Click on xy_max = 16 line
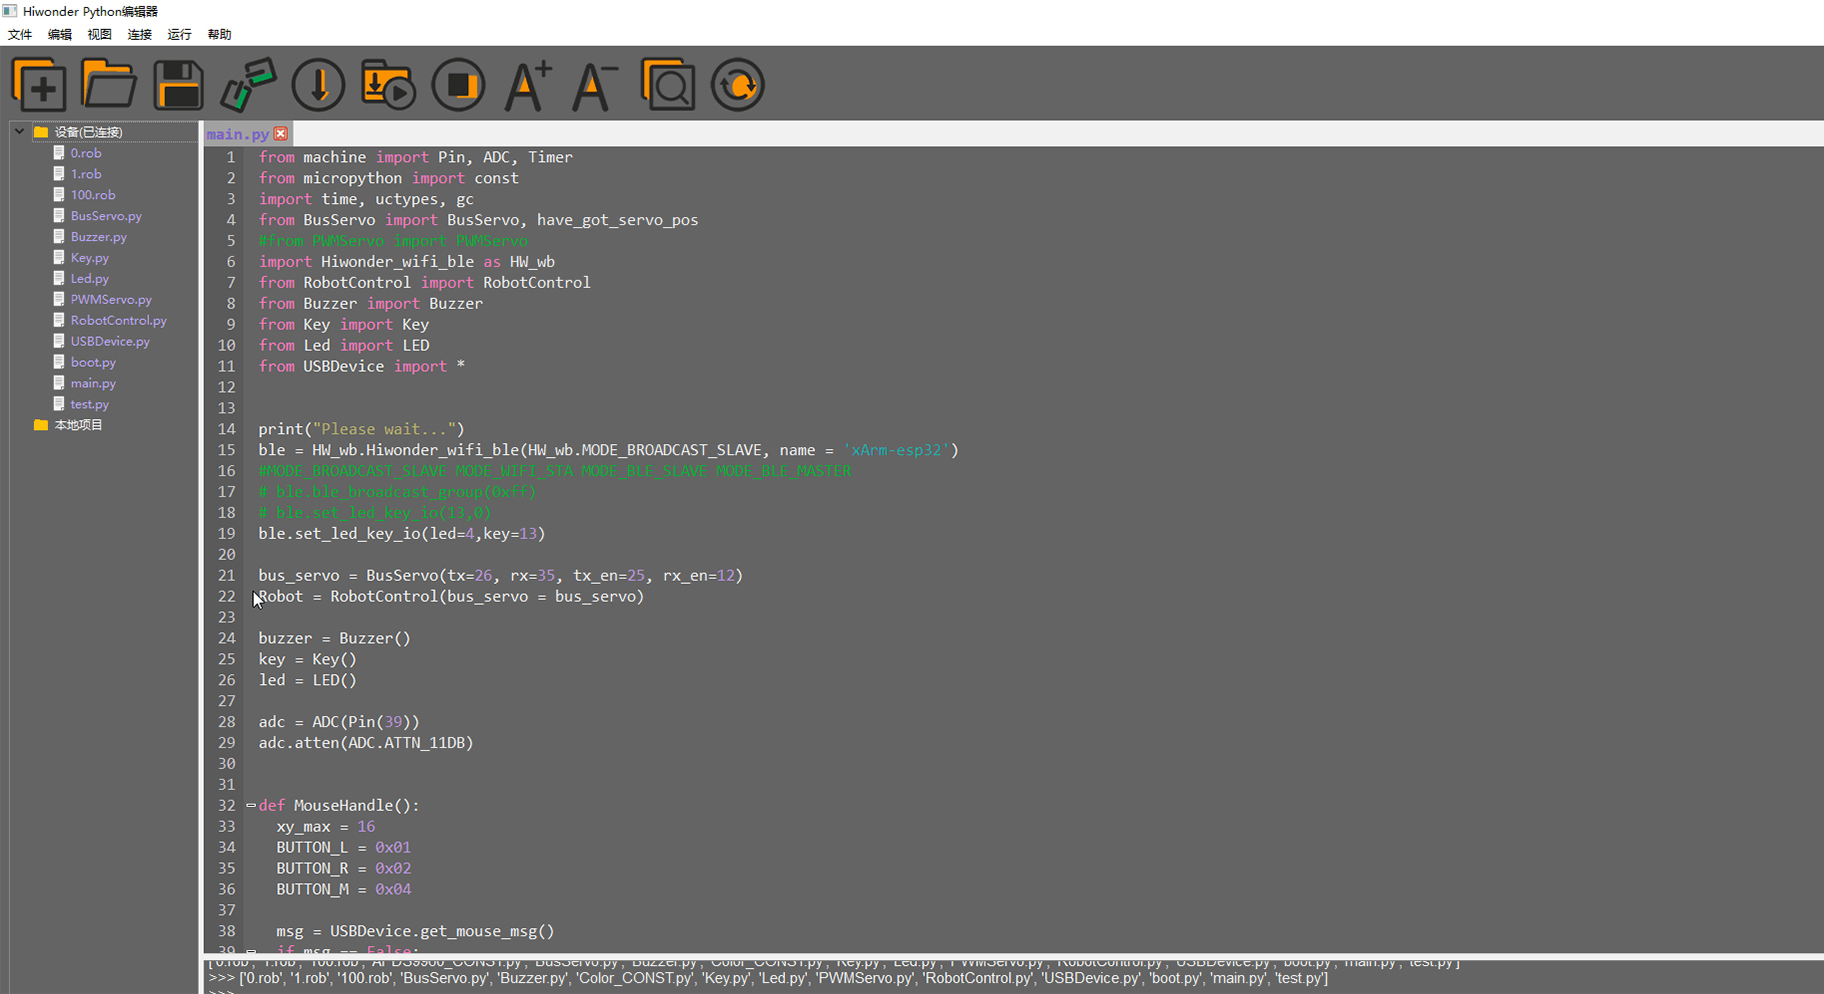Image resolution: width=1824 pixels, height=994 pixels. 326,827
